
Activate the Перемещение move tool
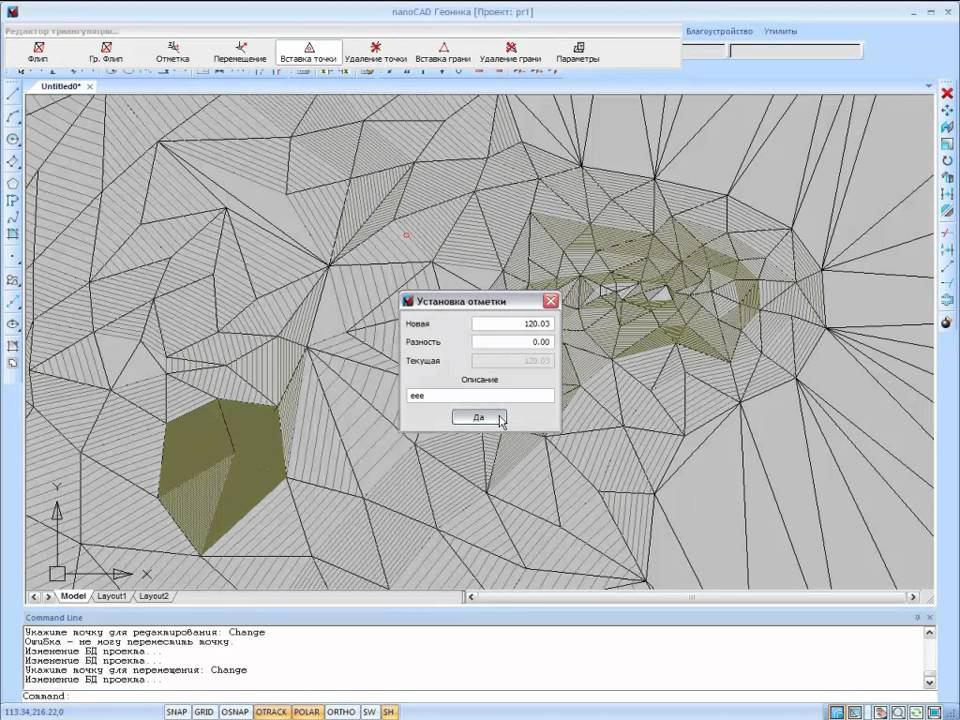point(240,52)
